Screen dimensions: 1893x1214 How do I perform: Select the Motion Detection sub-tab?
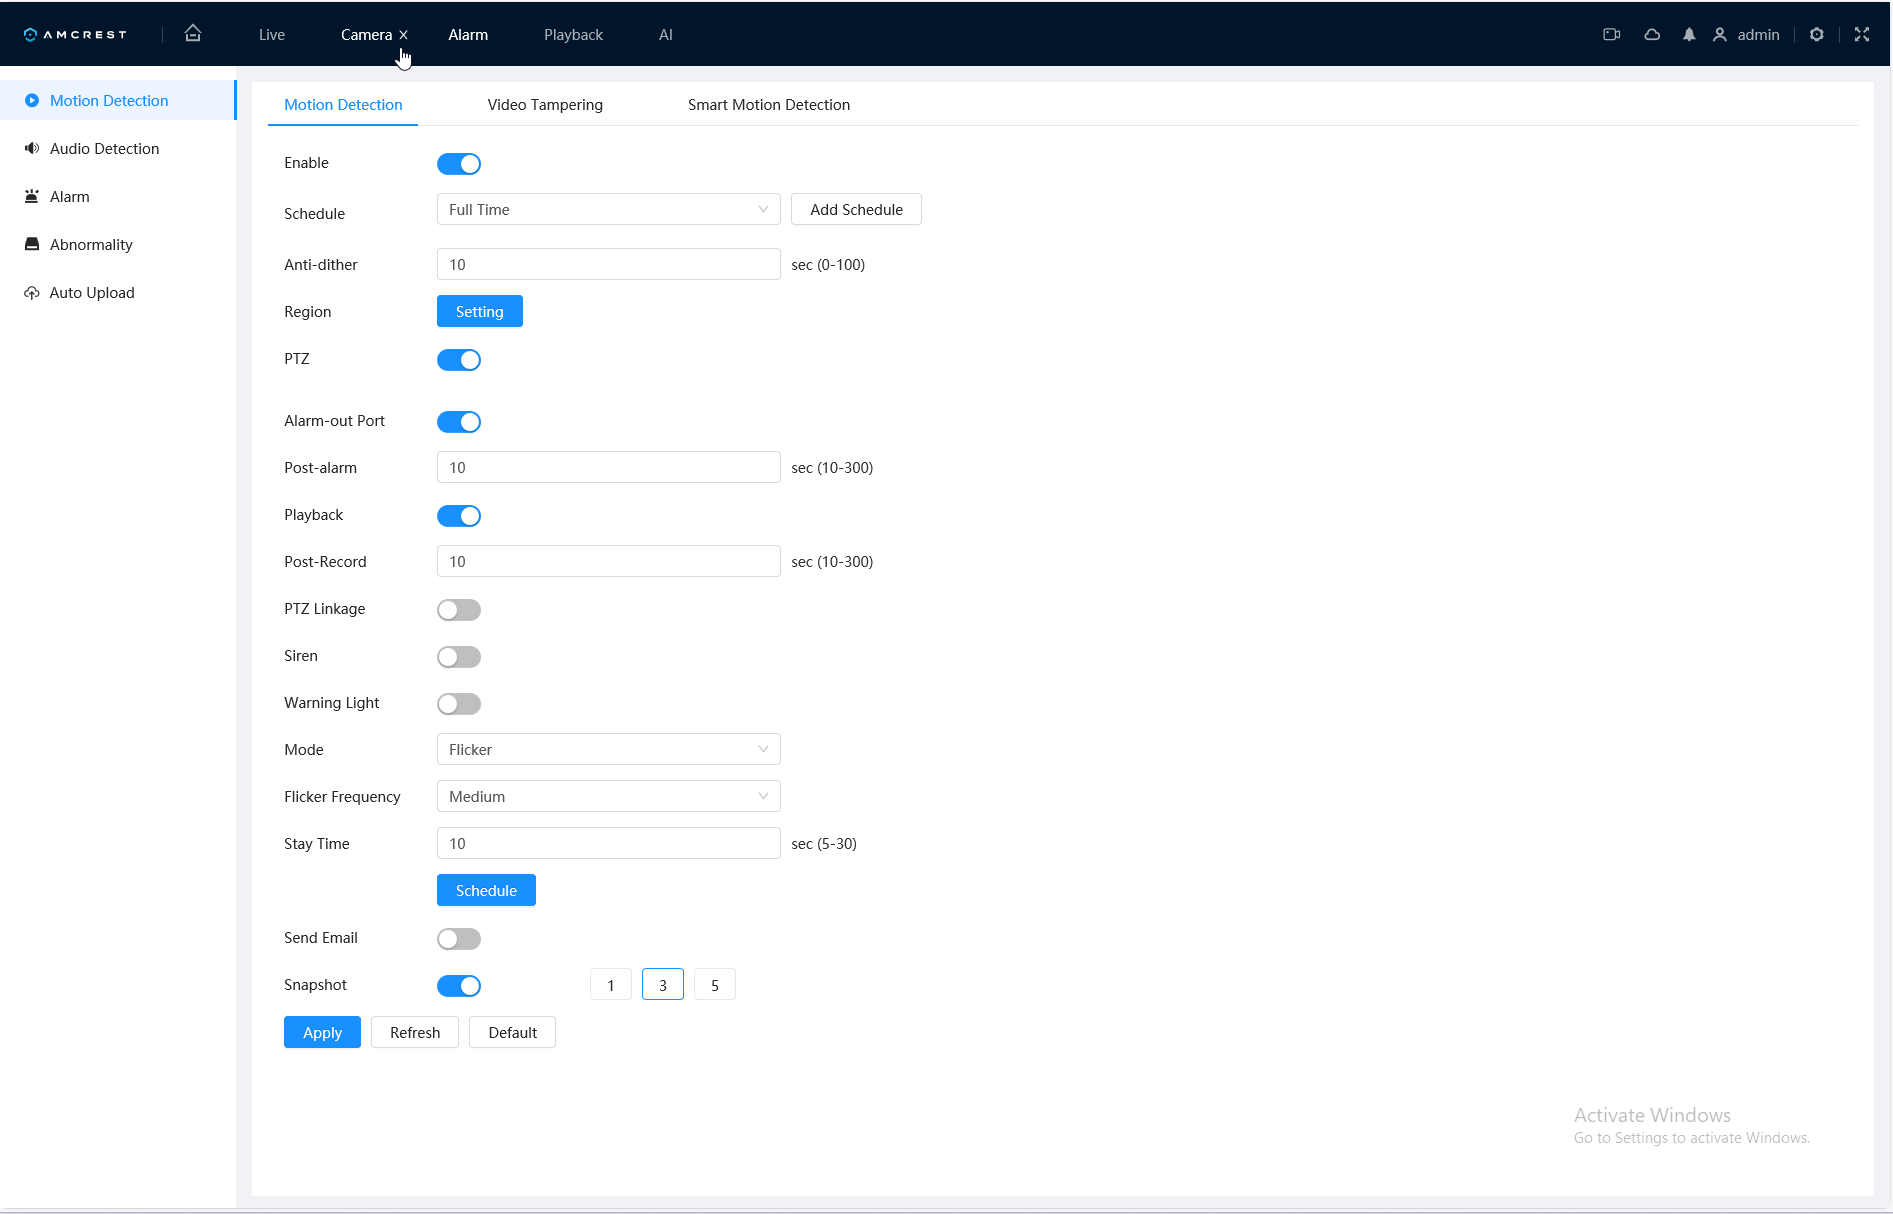343,105
